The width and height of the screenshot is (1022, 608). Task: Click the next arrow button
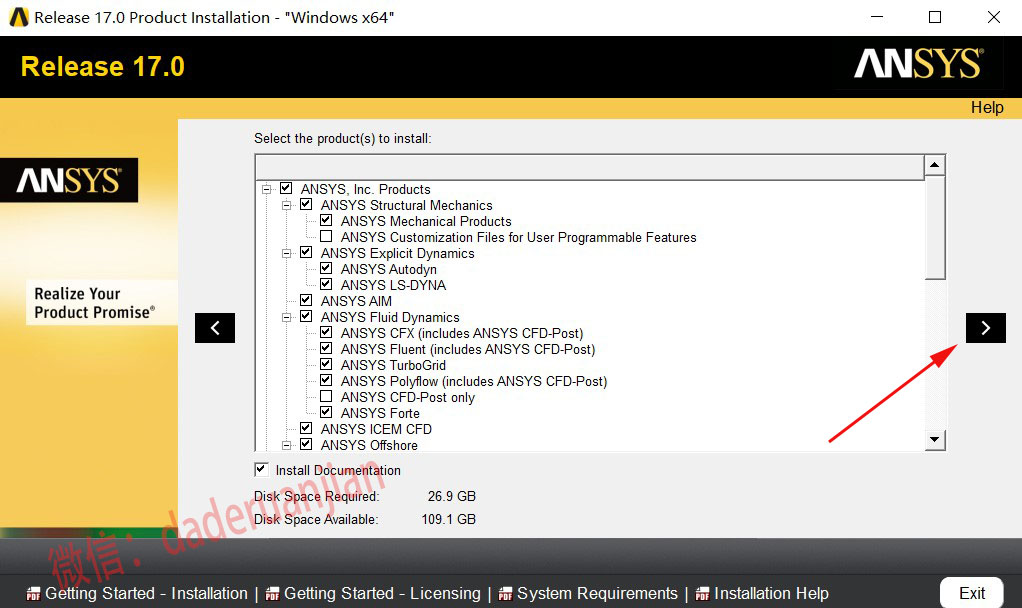click(x=985, y=328)
